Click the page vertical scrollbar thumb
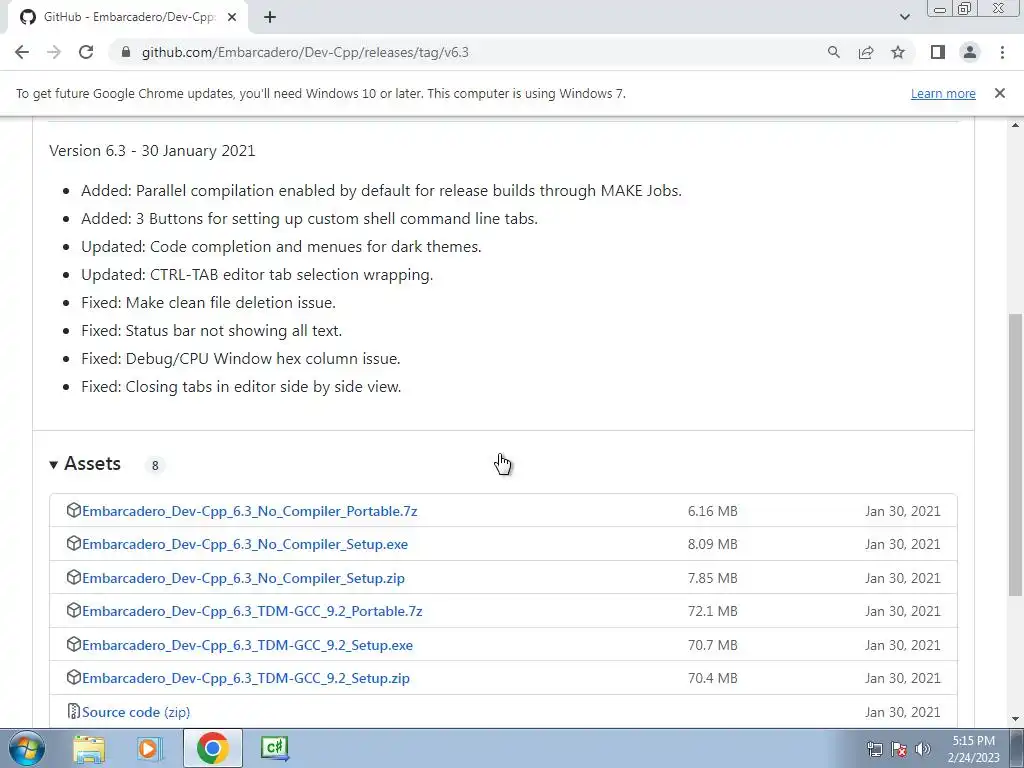The width and height of the screenshot is (1024, 768). click(1015, 455)
